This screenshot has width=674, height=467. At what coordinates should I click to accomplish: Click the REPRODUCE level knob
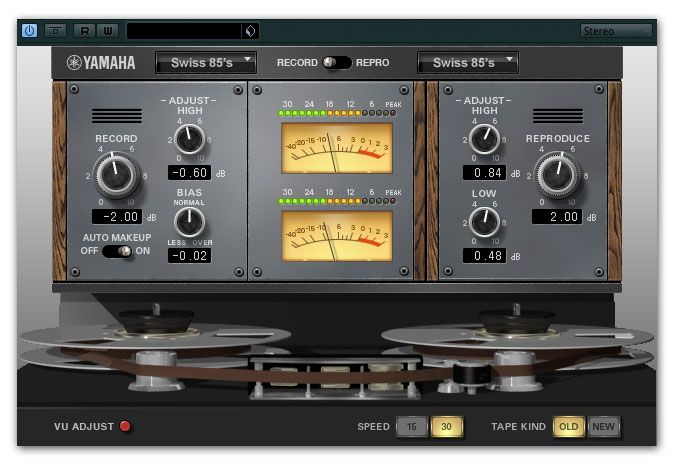click(x=558, y=175)
